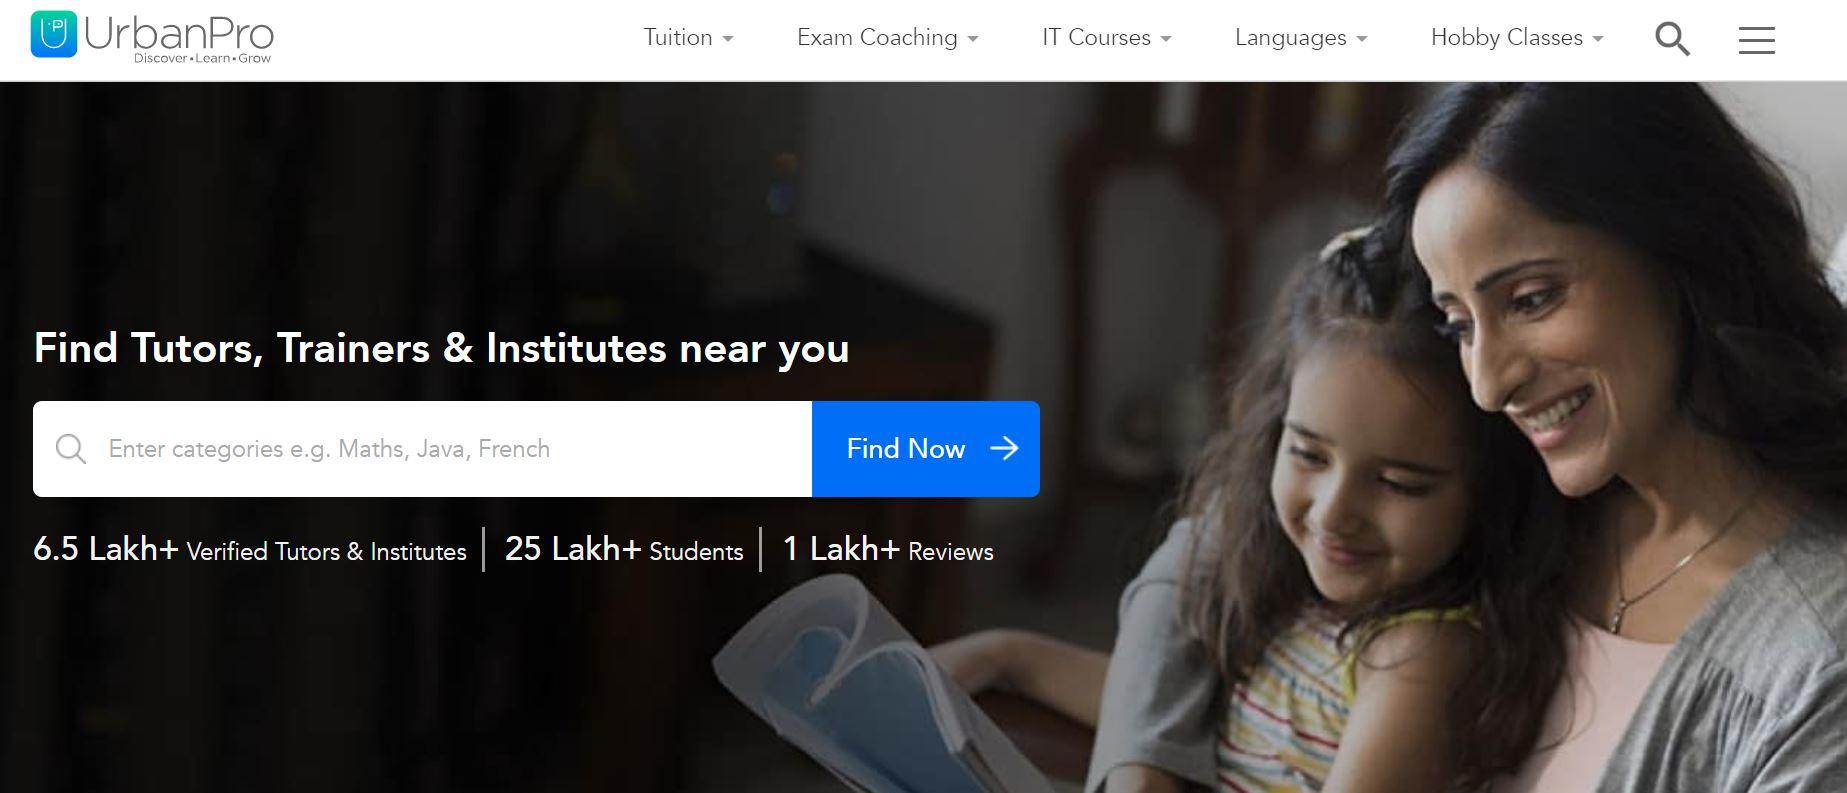Expand the Languages dropdown arrow
The height and width of the screenshot is (793, 1847).
[1361, 39]
